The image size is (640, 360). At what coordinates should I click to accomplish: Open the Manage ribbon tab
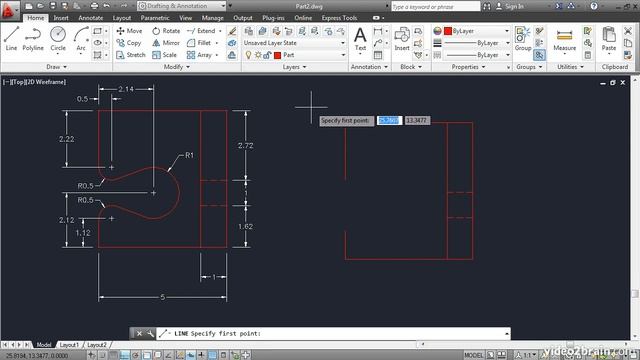[213, 18]
